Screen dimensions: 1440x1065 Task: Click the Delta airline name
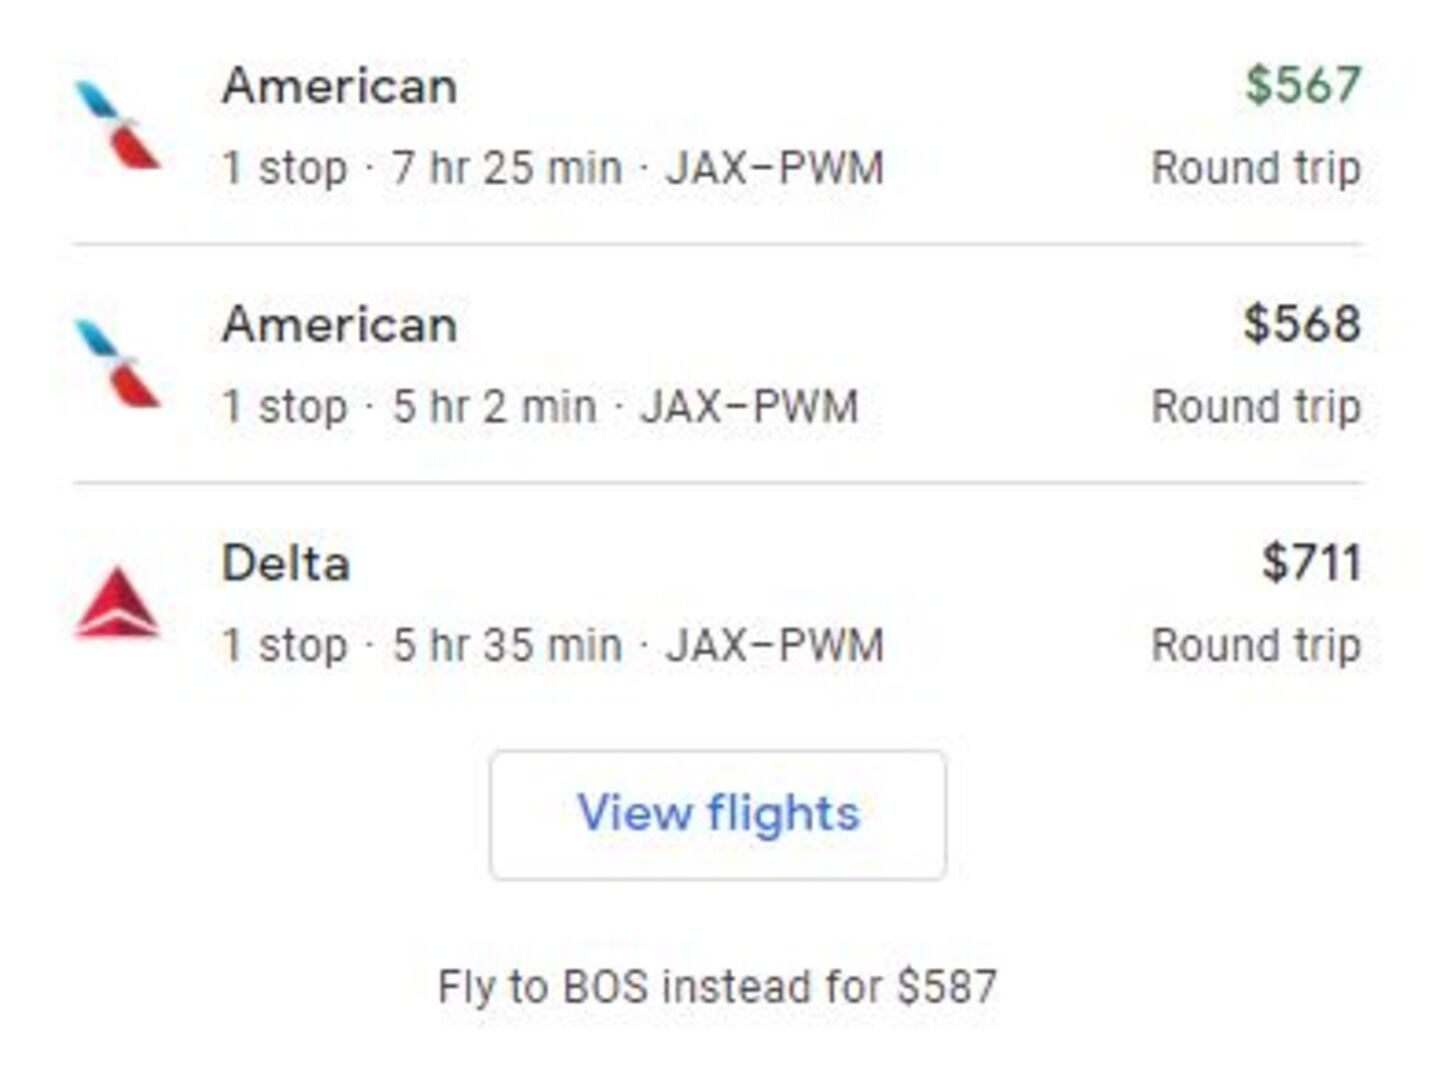[286, 564]
